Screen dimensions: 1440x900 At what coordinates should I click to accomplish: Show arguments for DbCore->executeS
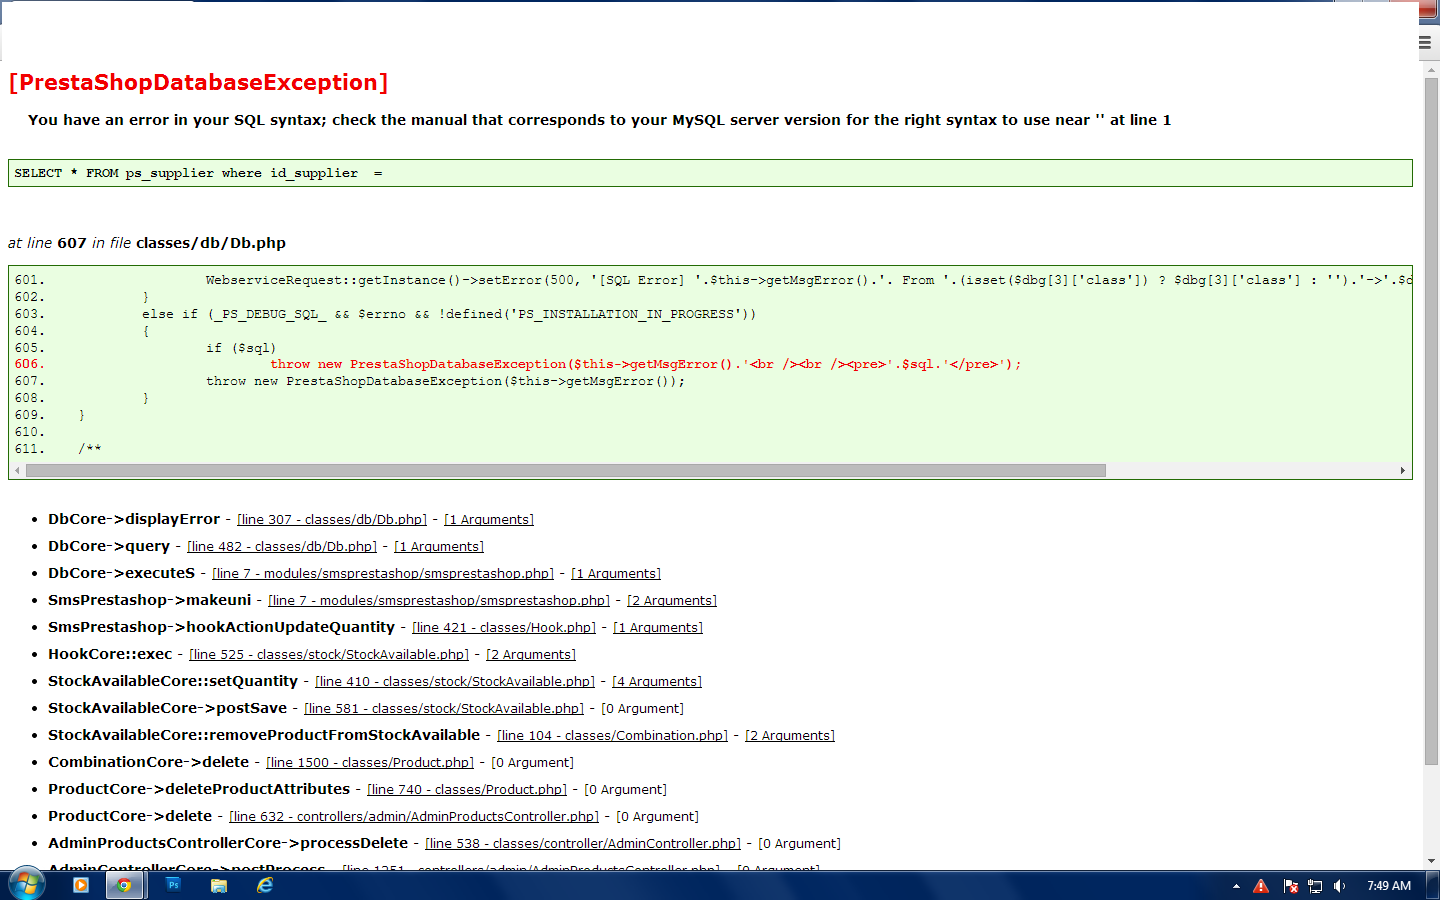pyautogui.click(x=616, y=574)
